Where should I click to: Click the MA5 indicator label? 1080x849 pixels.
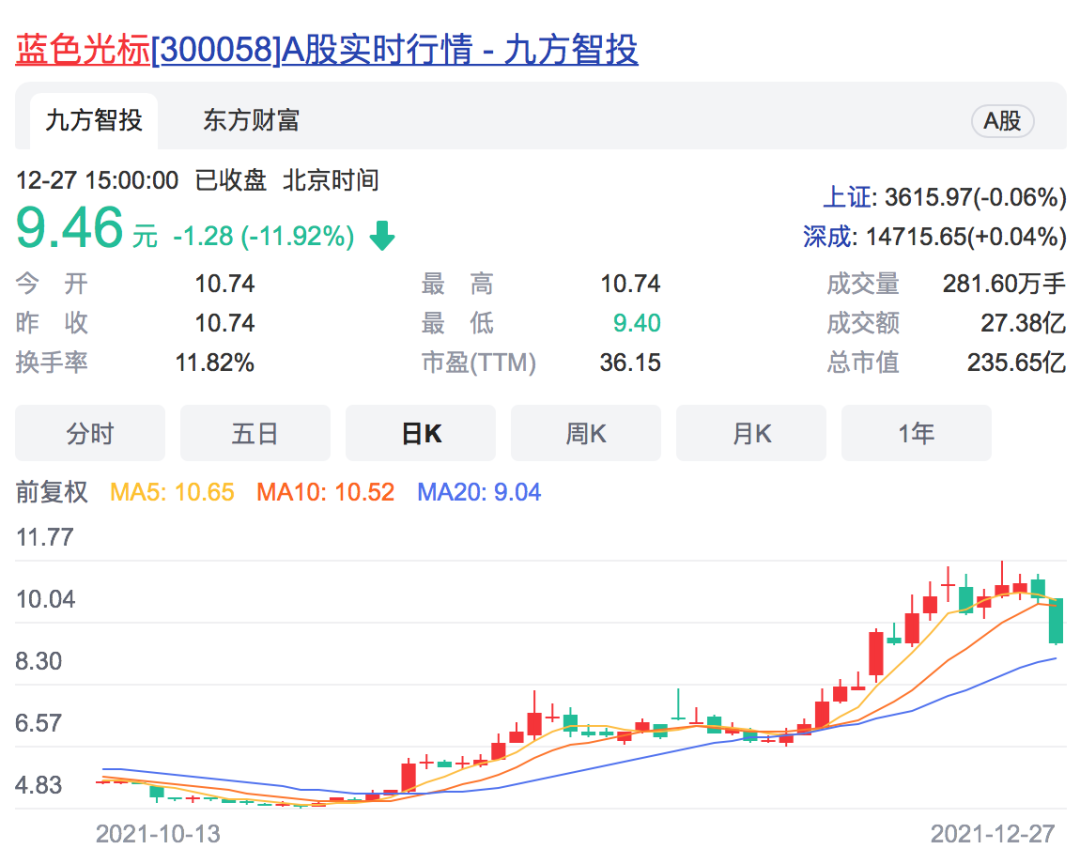point(171,492)
